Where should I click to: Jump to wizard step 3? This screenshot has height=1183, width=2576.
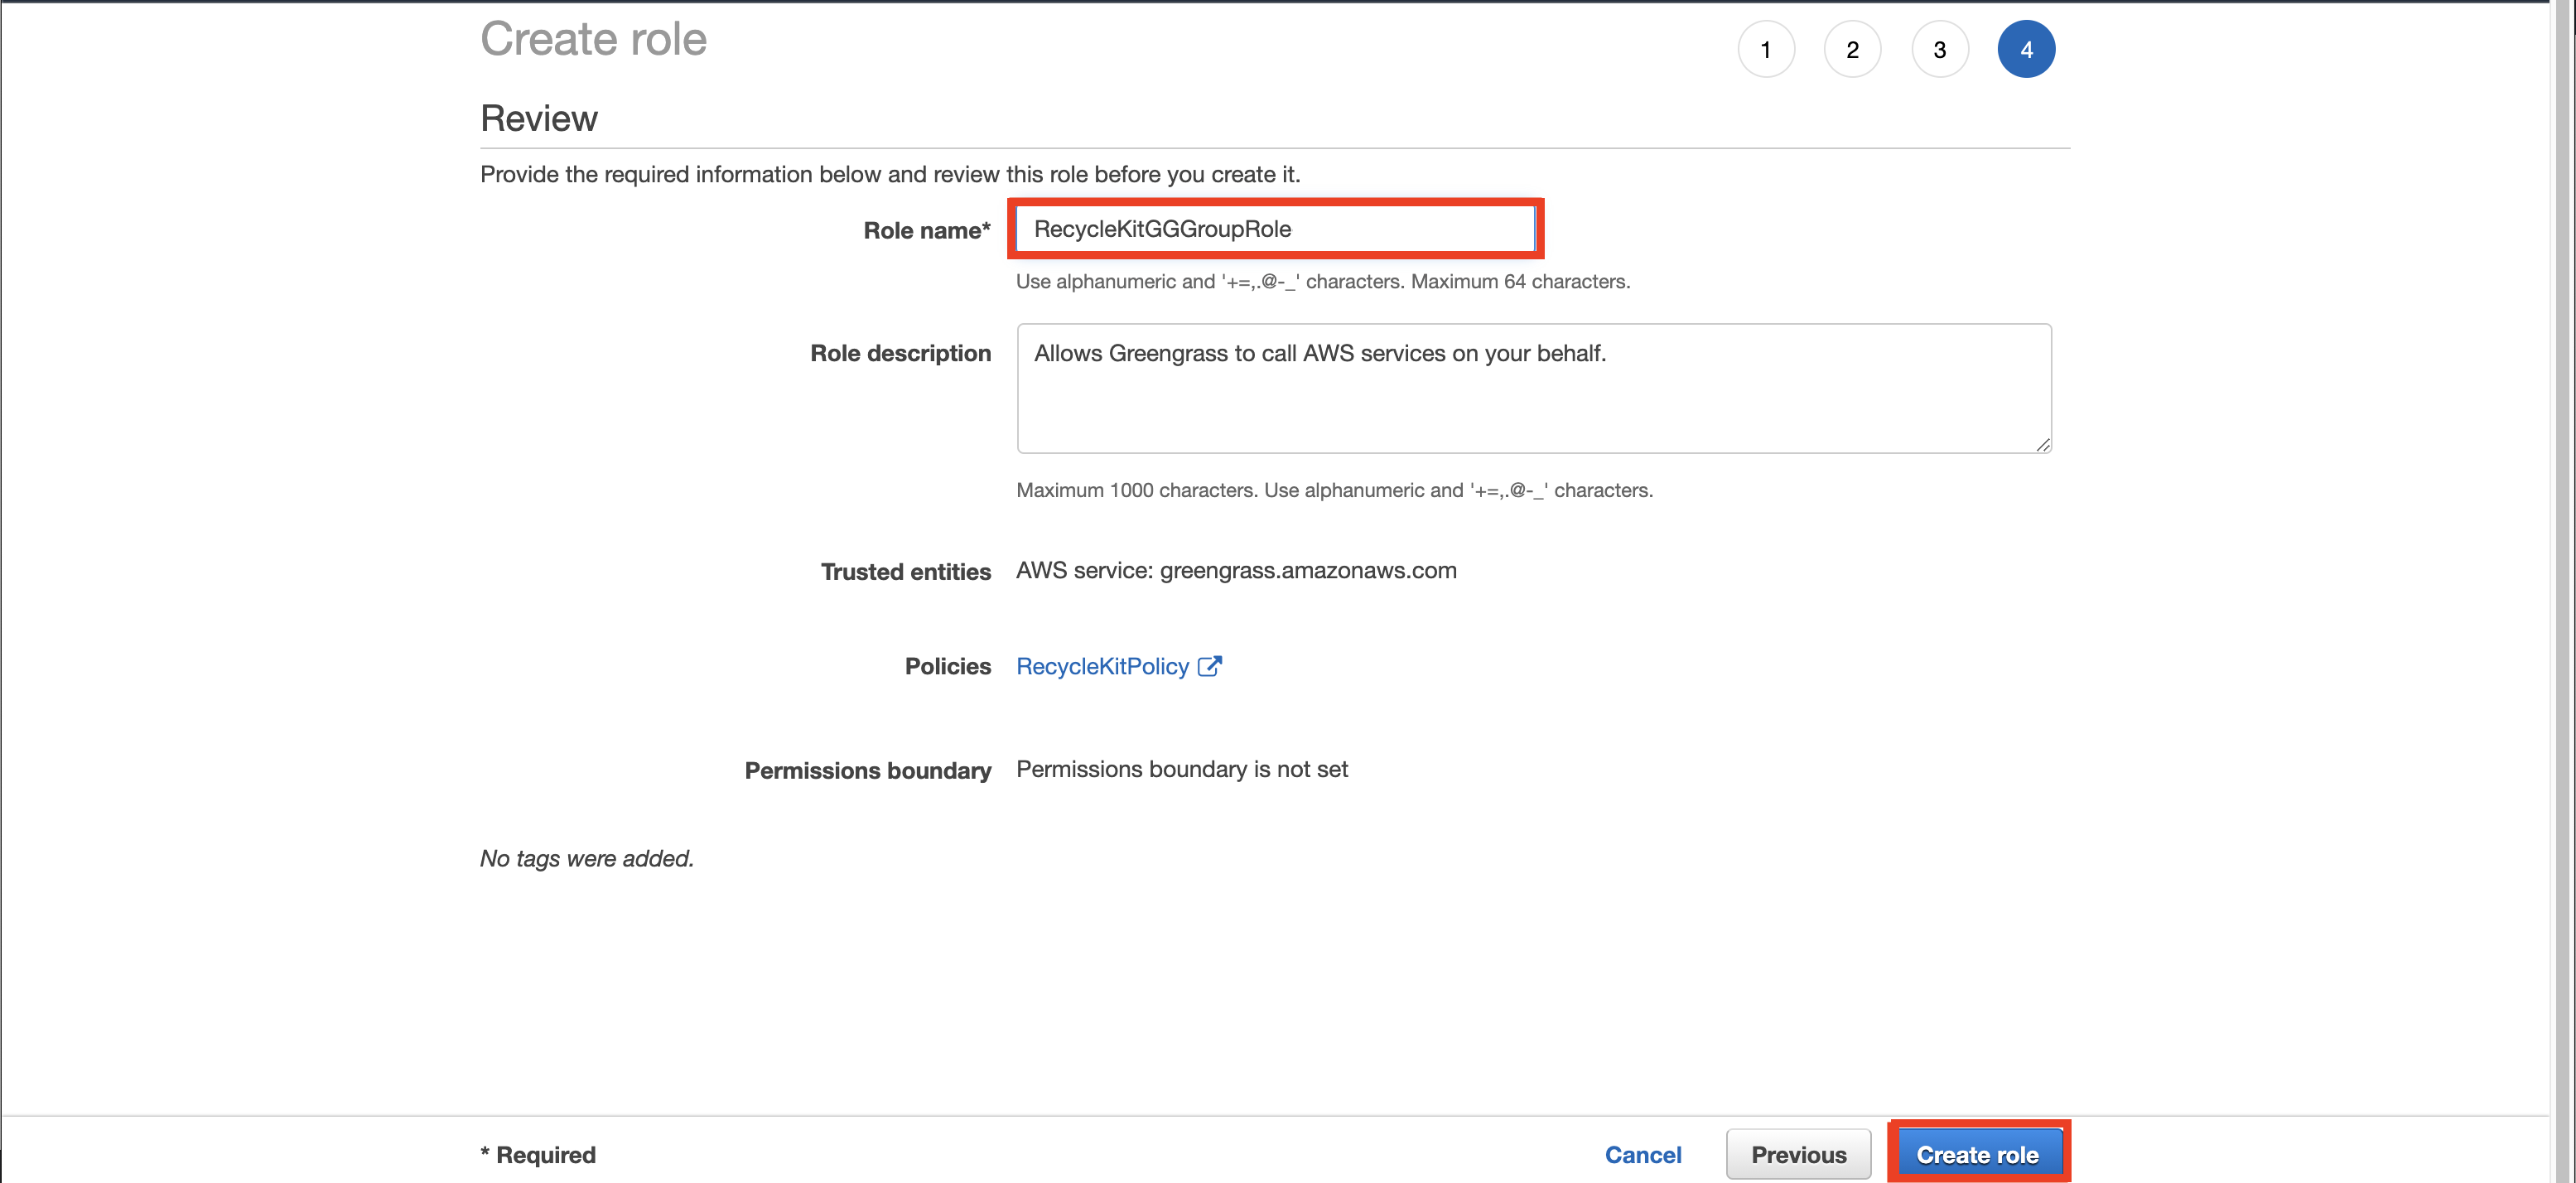tap(1939, 49)
